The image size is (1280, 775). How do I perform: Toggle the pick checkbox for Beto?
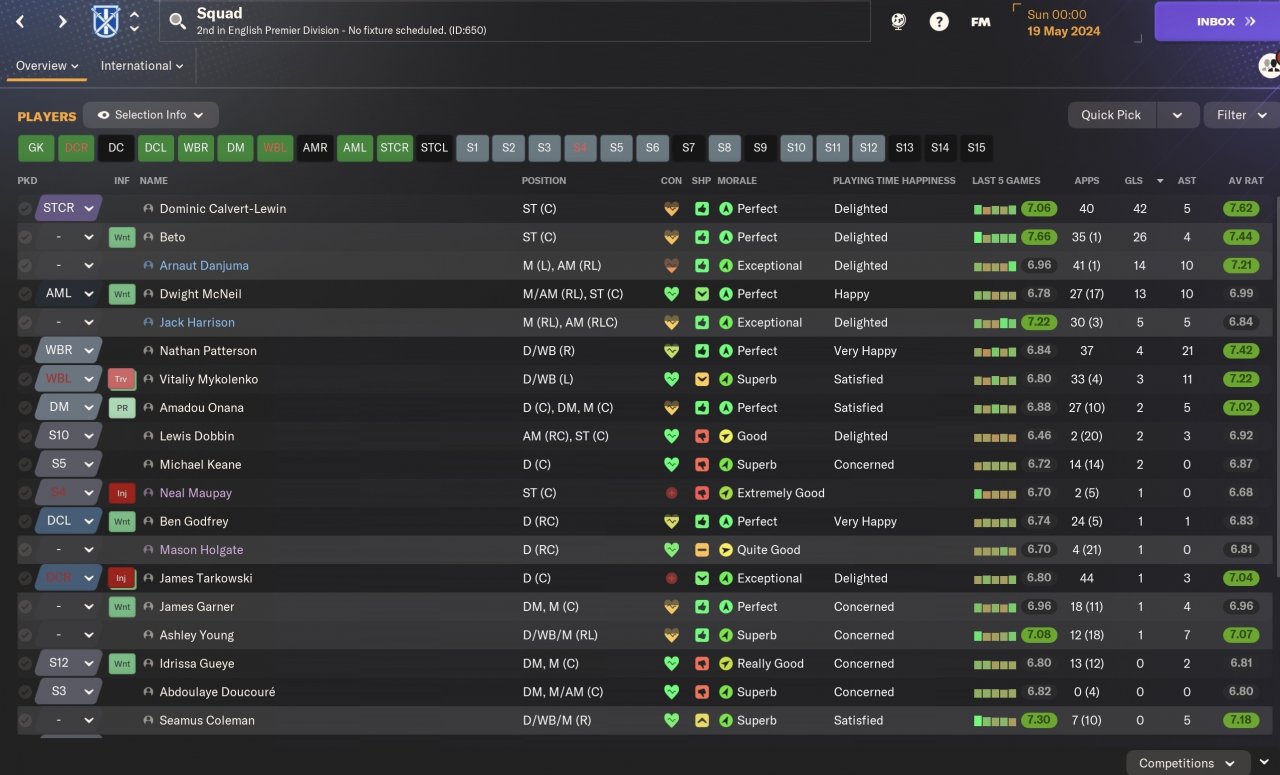pos(25,237)
